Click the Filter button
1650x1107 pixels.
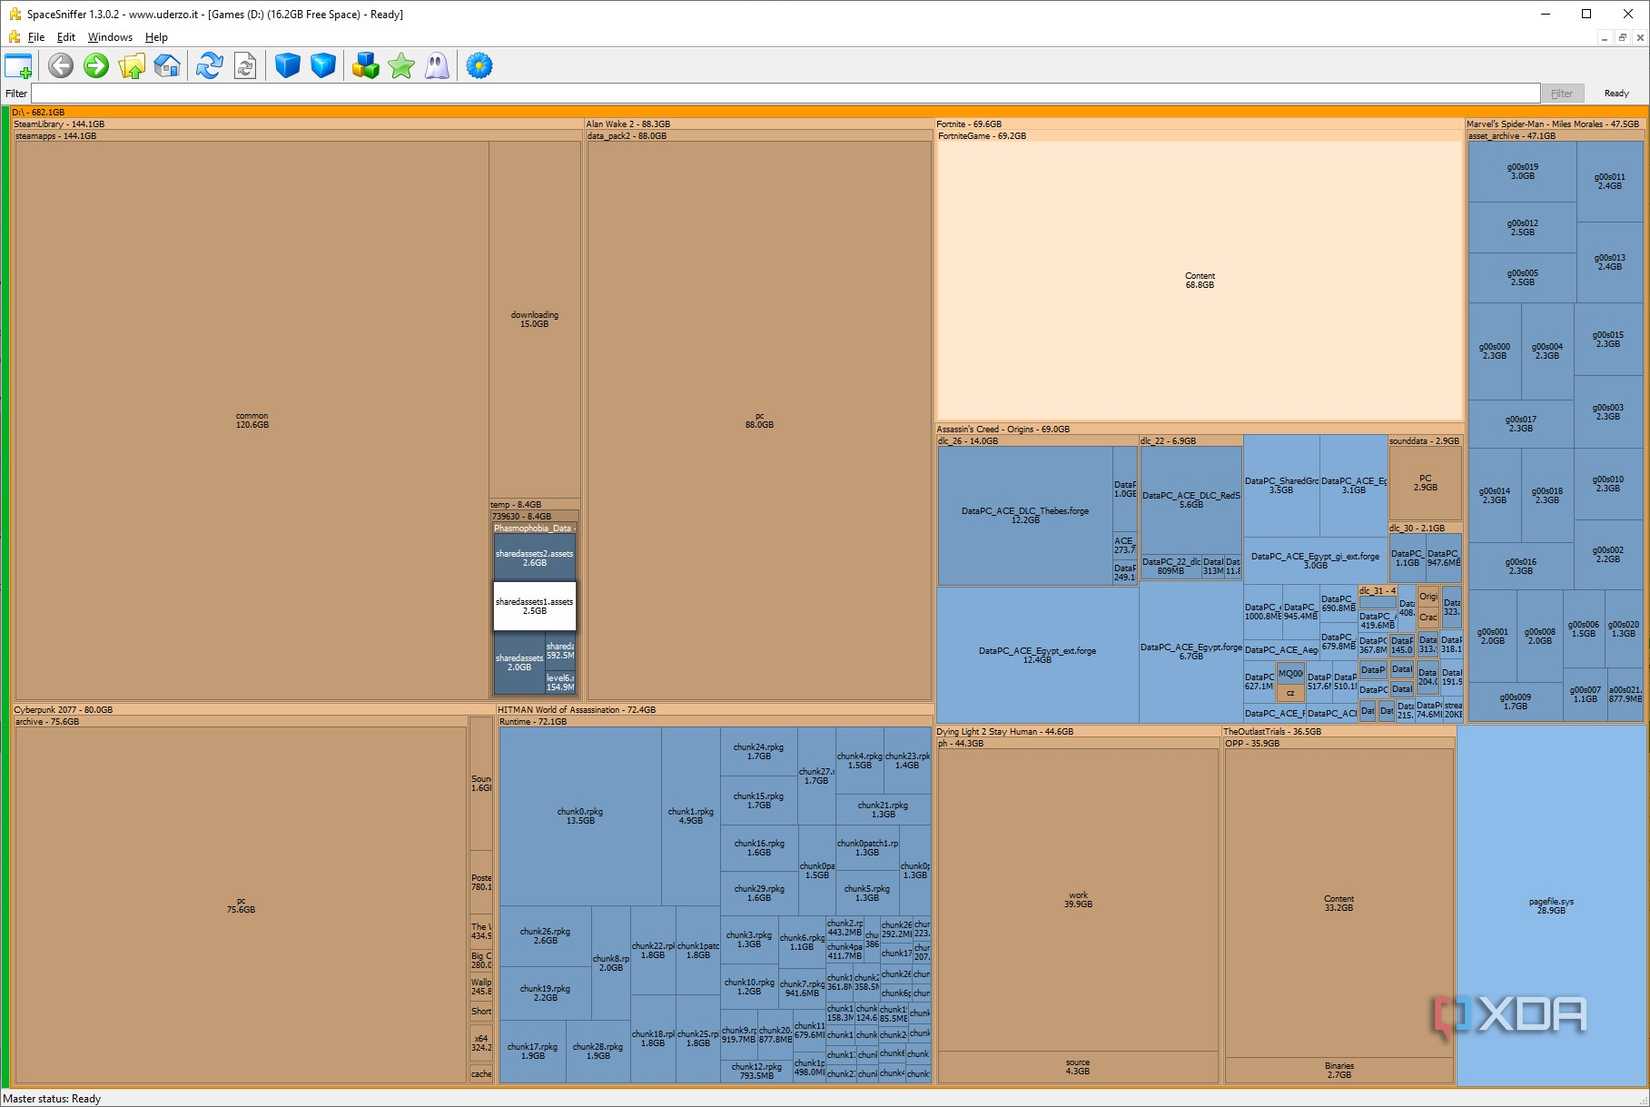pos(1562,93)
